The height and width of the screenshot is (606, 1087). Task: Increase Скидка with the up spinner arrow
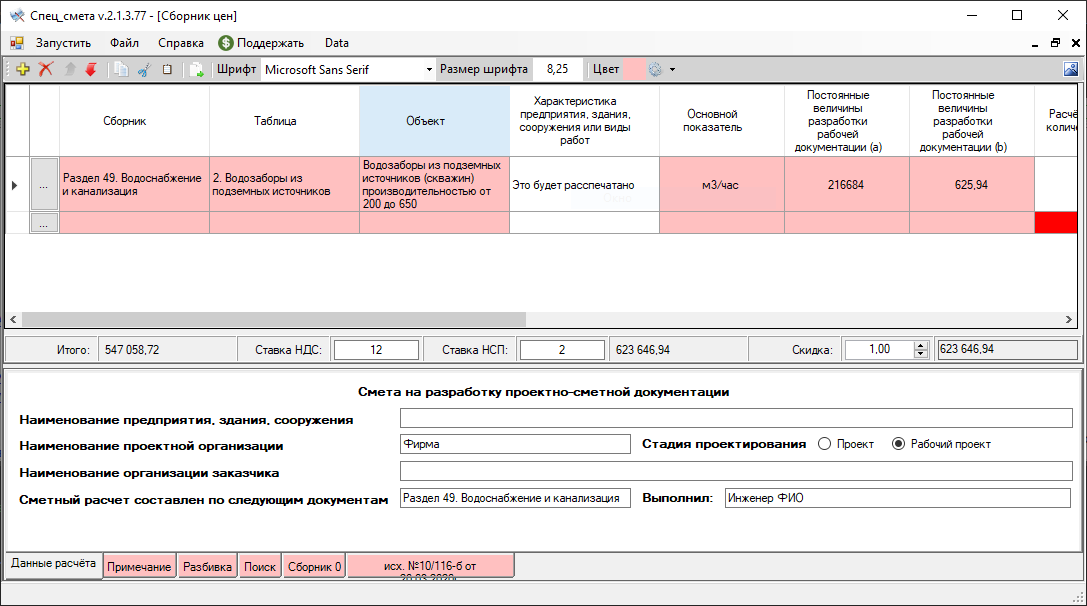point(921,345)
